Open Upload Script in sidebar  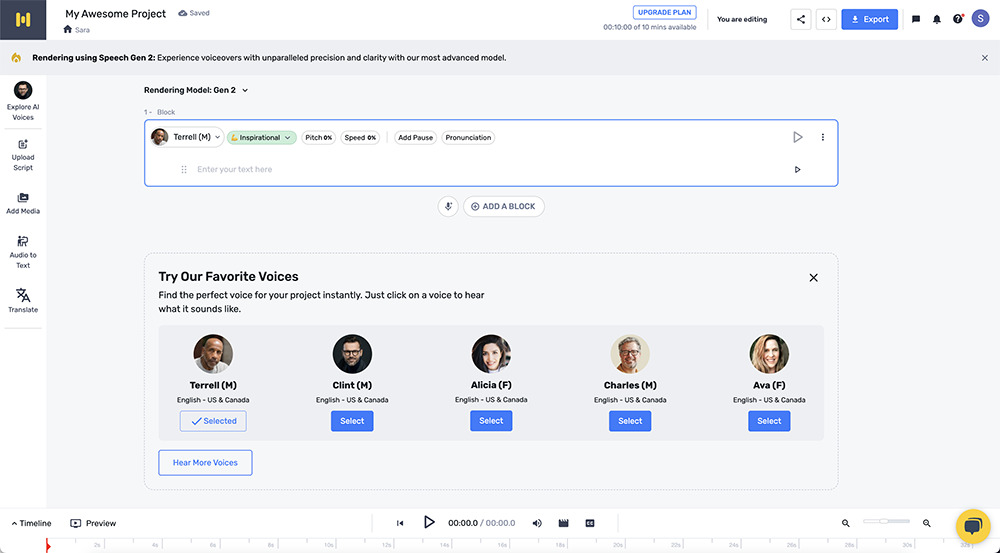point(23,156)
